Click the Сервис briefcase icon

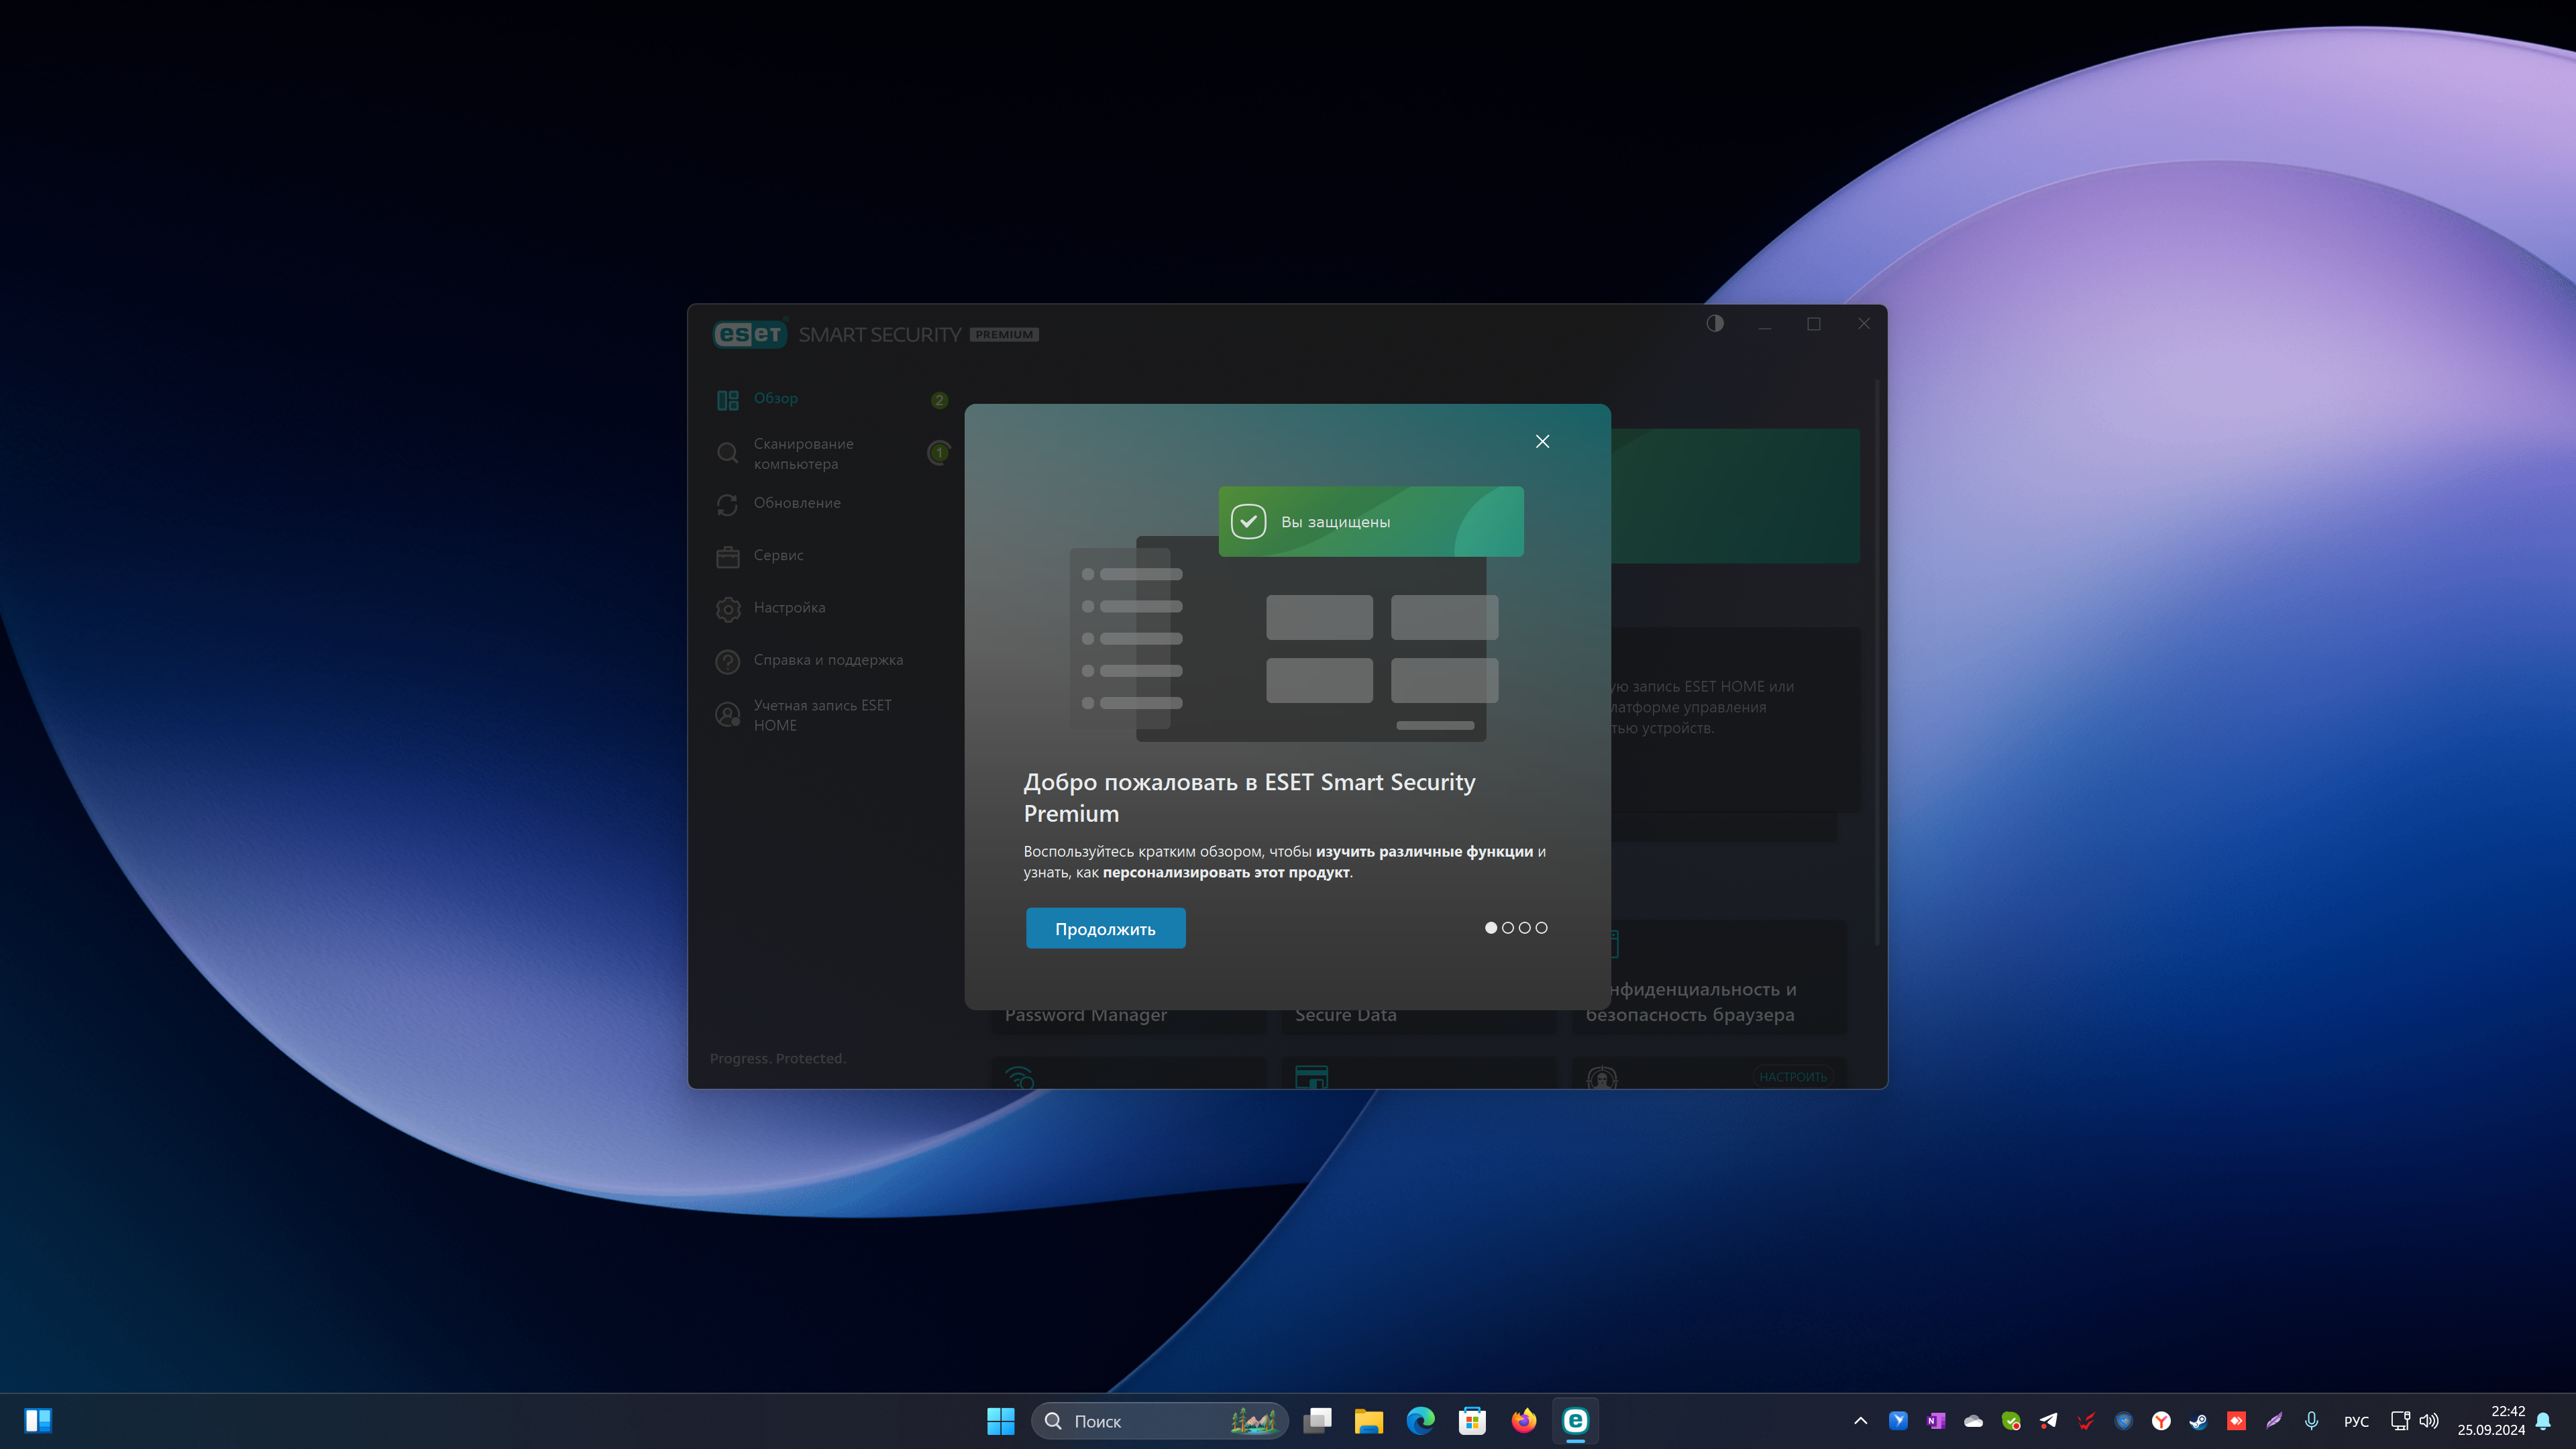[x=727, y=557]
